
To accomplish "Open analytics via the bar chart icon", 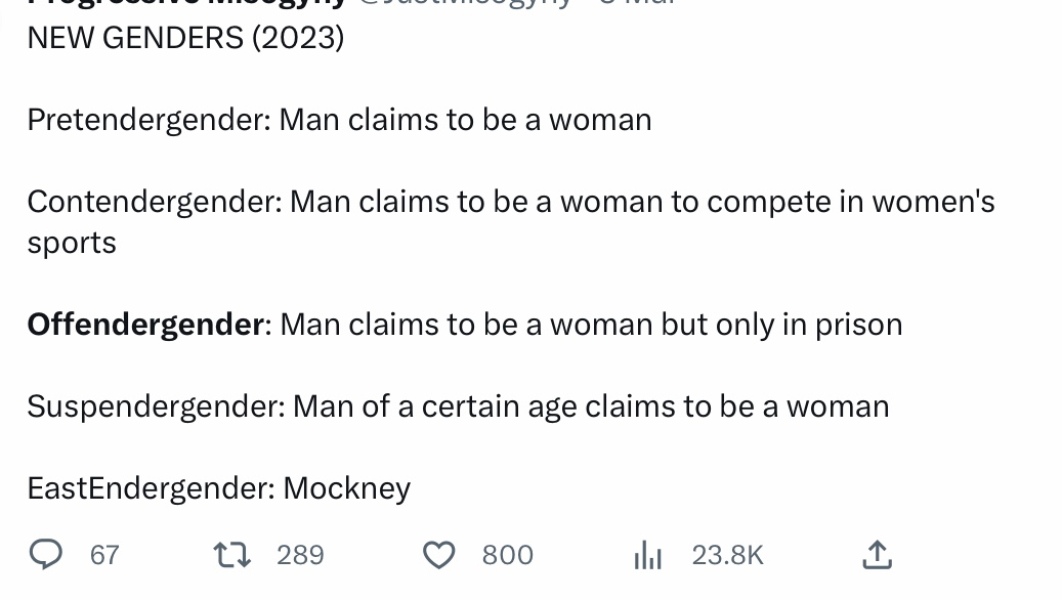I will click(x=648, y=554).
